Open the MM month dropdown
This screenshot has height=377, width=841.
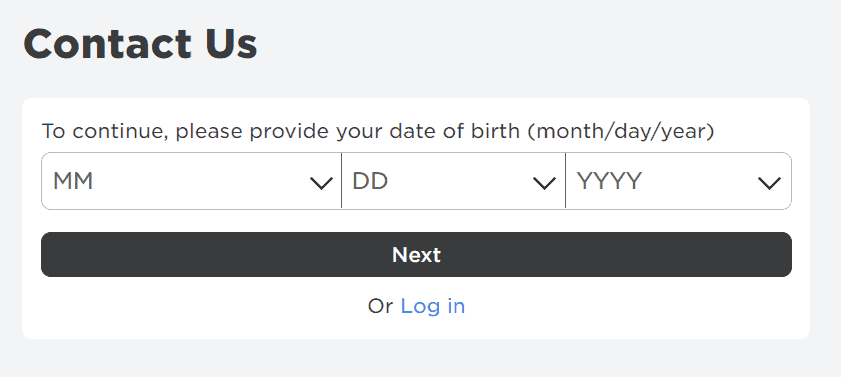[x=191, y=181]
